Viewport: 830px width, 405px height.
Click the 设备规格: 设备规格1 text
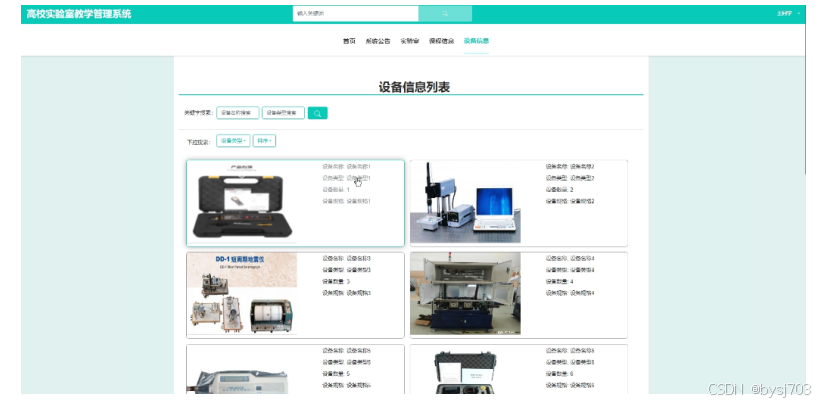point(347,201)
